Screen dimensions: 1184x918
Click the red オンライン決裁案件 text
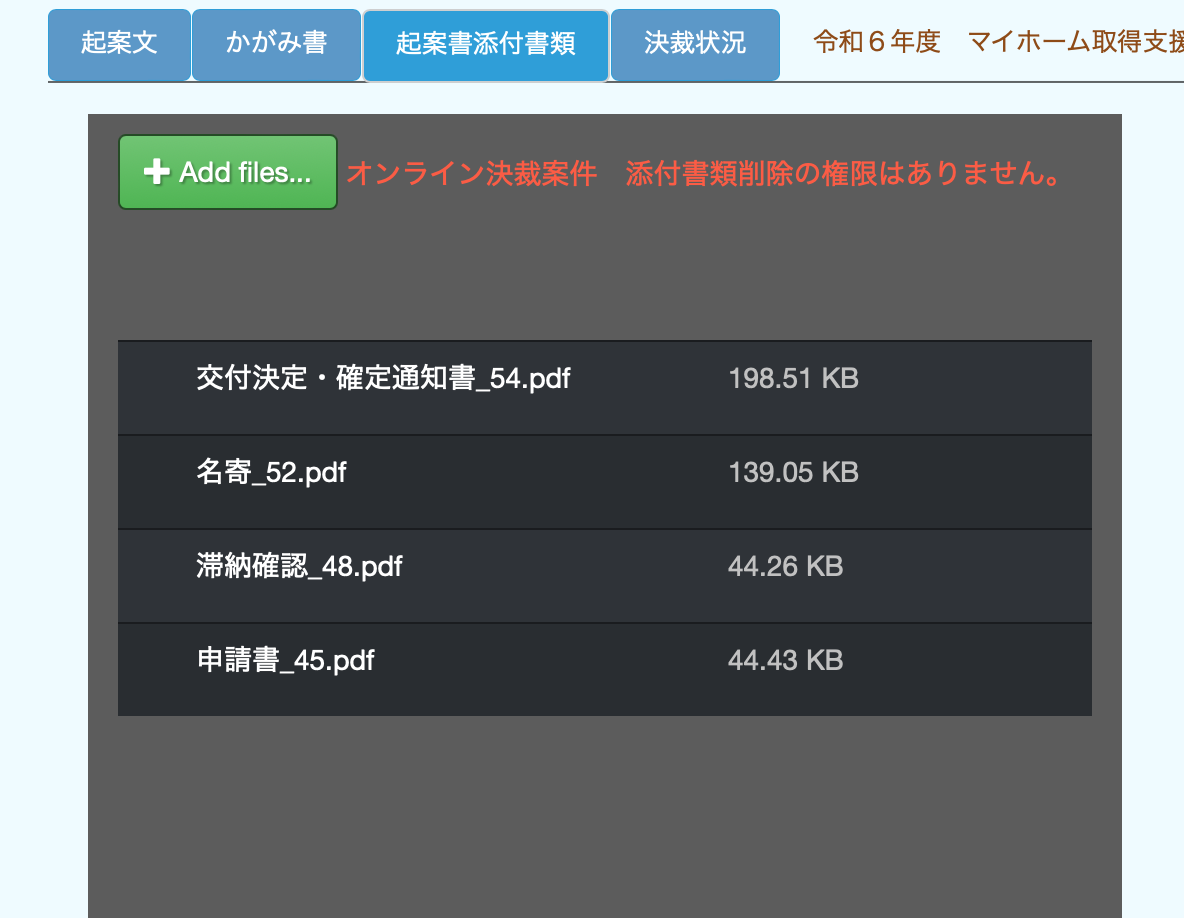(x=471, y=174)
